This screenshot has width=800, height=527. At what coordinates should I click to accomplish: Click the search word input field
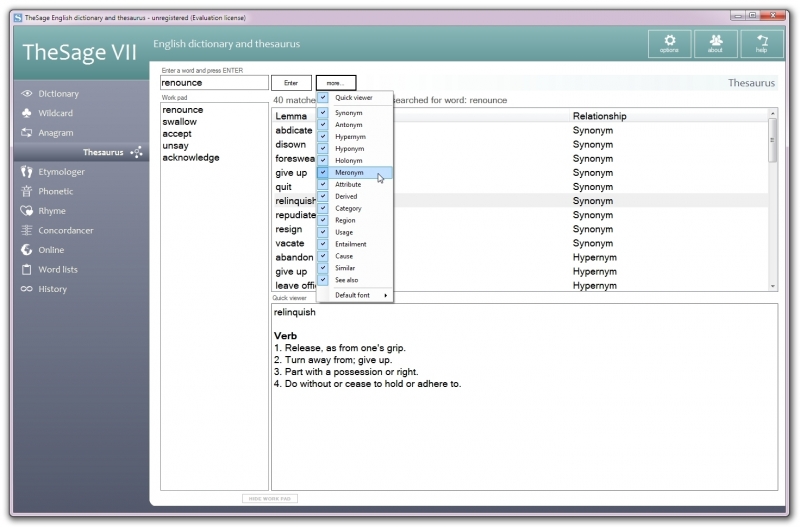click(x=214, y=83)
